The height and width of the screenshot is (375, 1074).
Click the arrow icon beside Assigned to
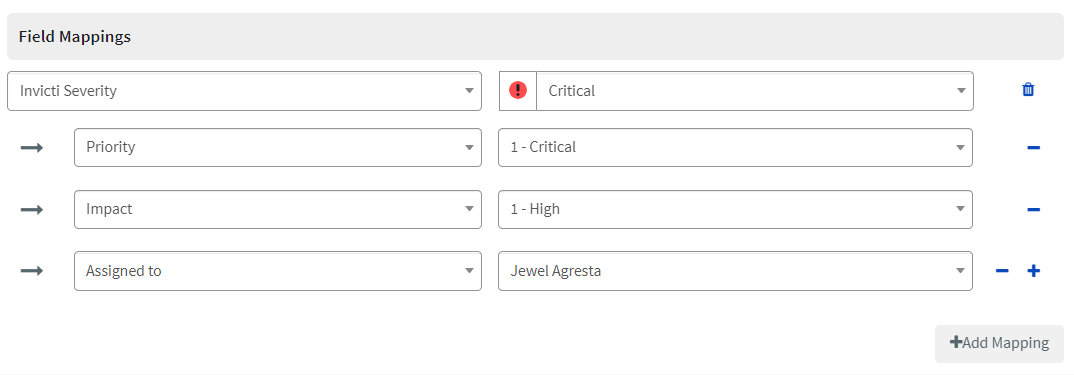click(32, 271)
